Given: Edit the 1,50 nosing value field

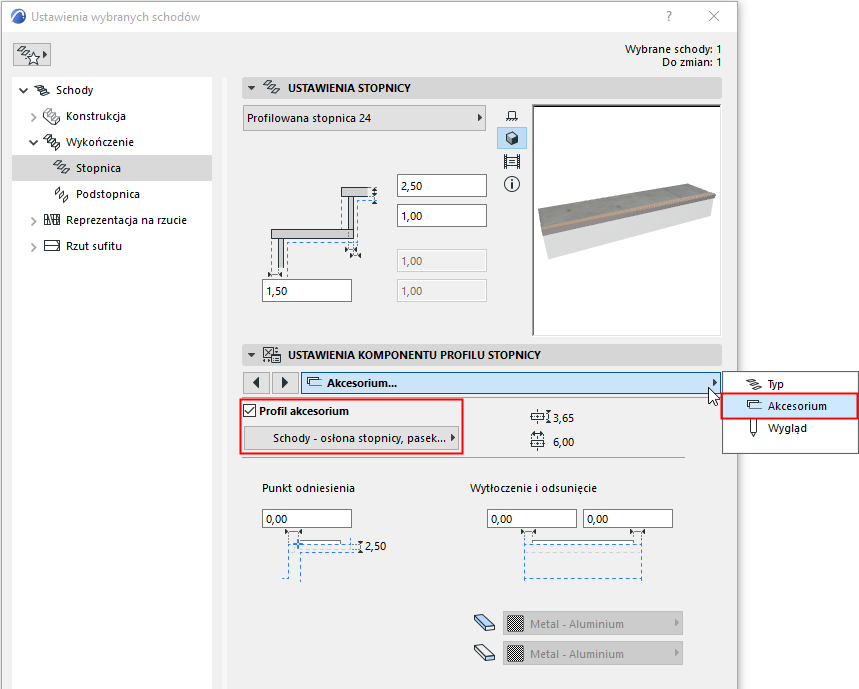Looking at the screenshot, I should pos(307,291).
